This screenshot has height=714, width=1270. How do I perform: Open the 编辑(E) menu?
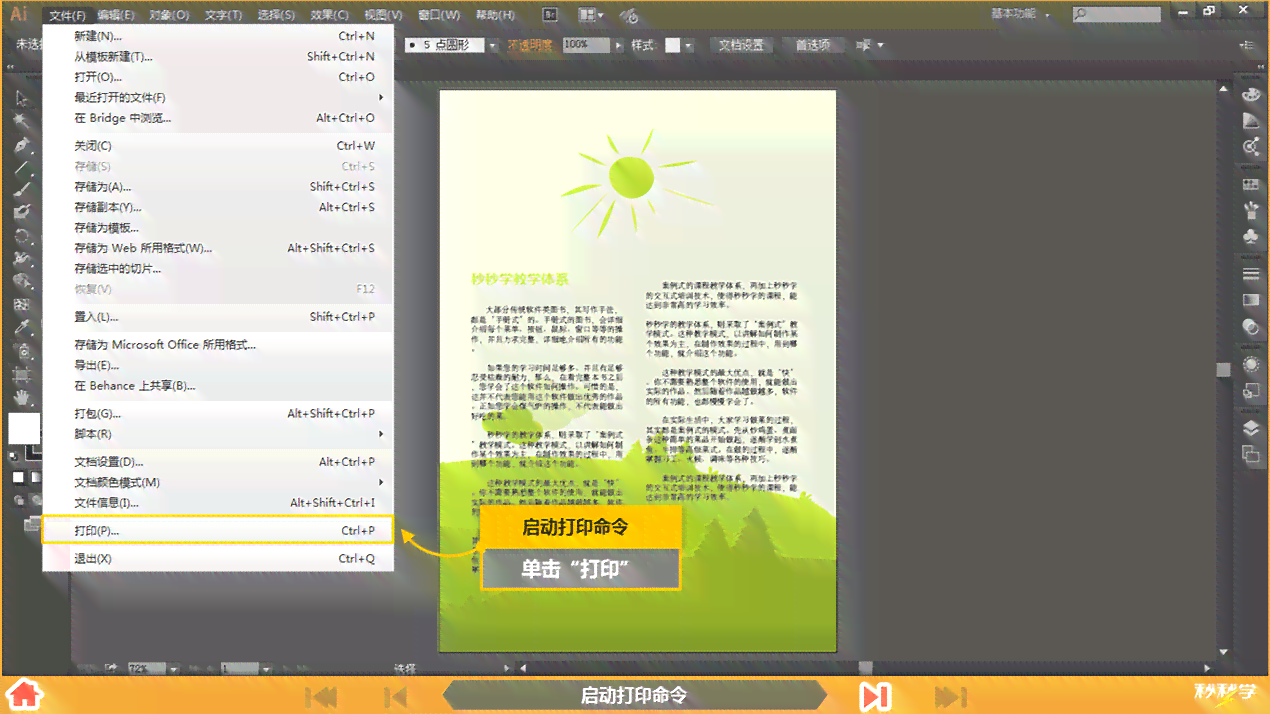click(116, 15)
